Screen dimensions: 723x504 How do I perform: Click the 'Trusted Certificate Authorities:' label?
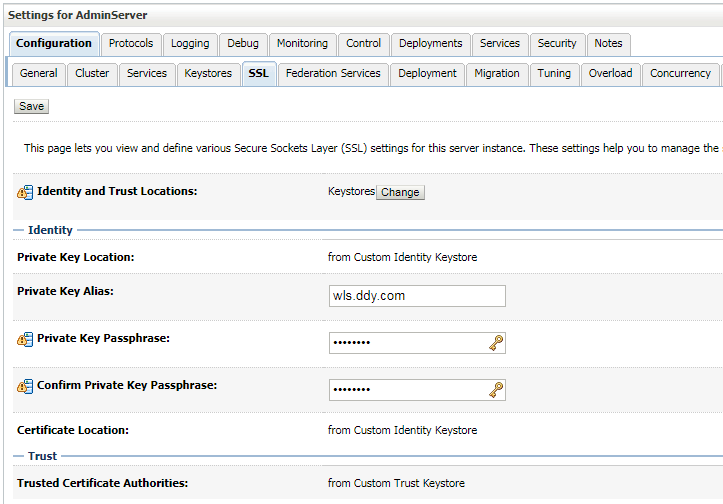[103, 483]
